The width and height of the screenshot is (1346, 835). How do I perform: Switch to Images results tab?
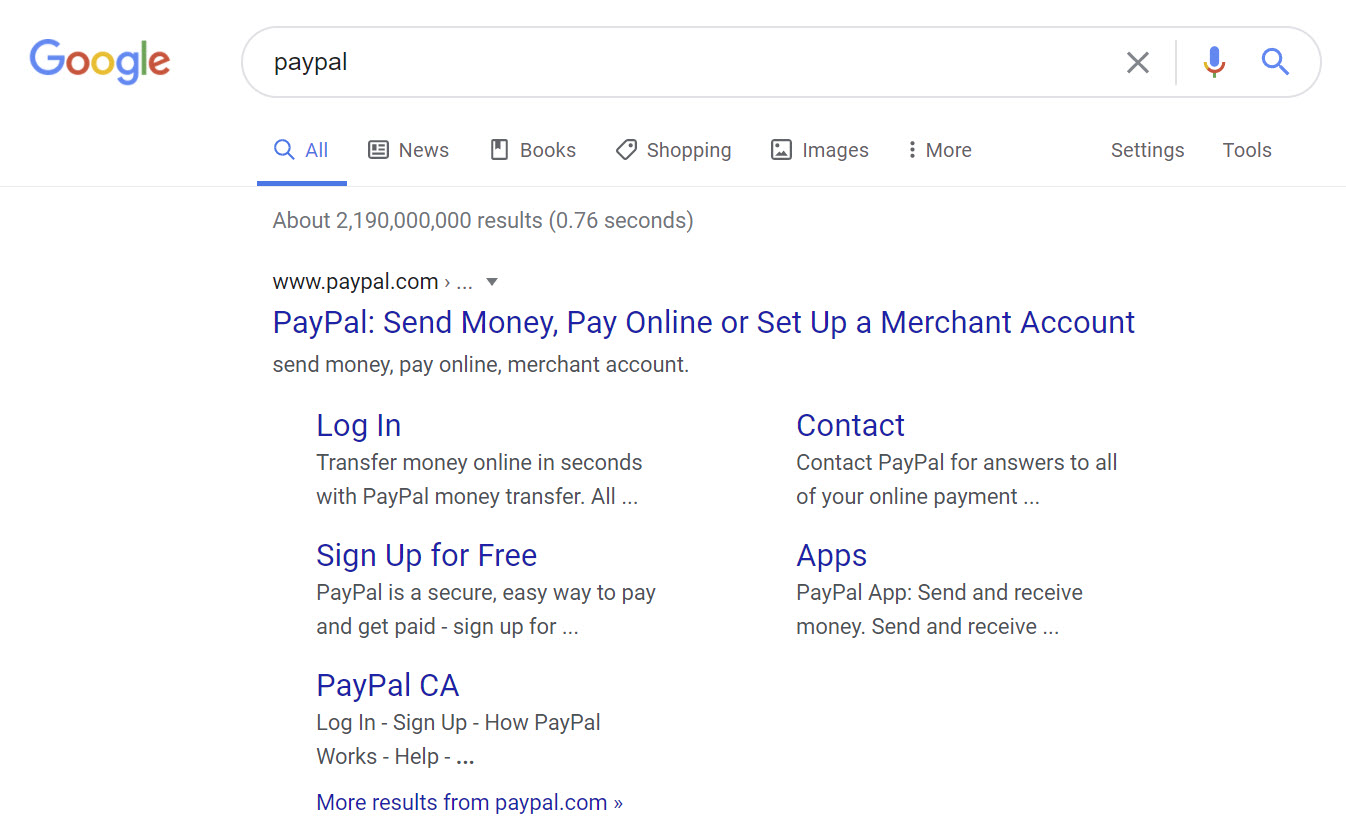point(820,150)
